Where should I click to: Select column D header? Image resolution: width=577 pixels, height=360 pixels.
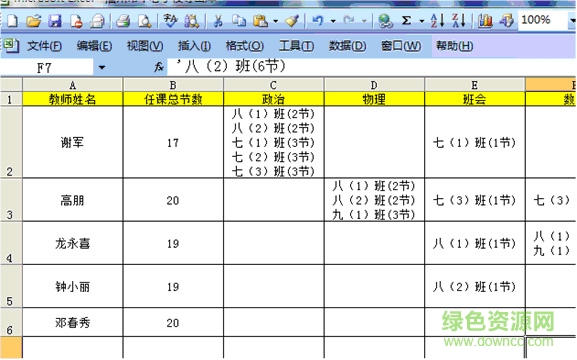pos(374,85)
